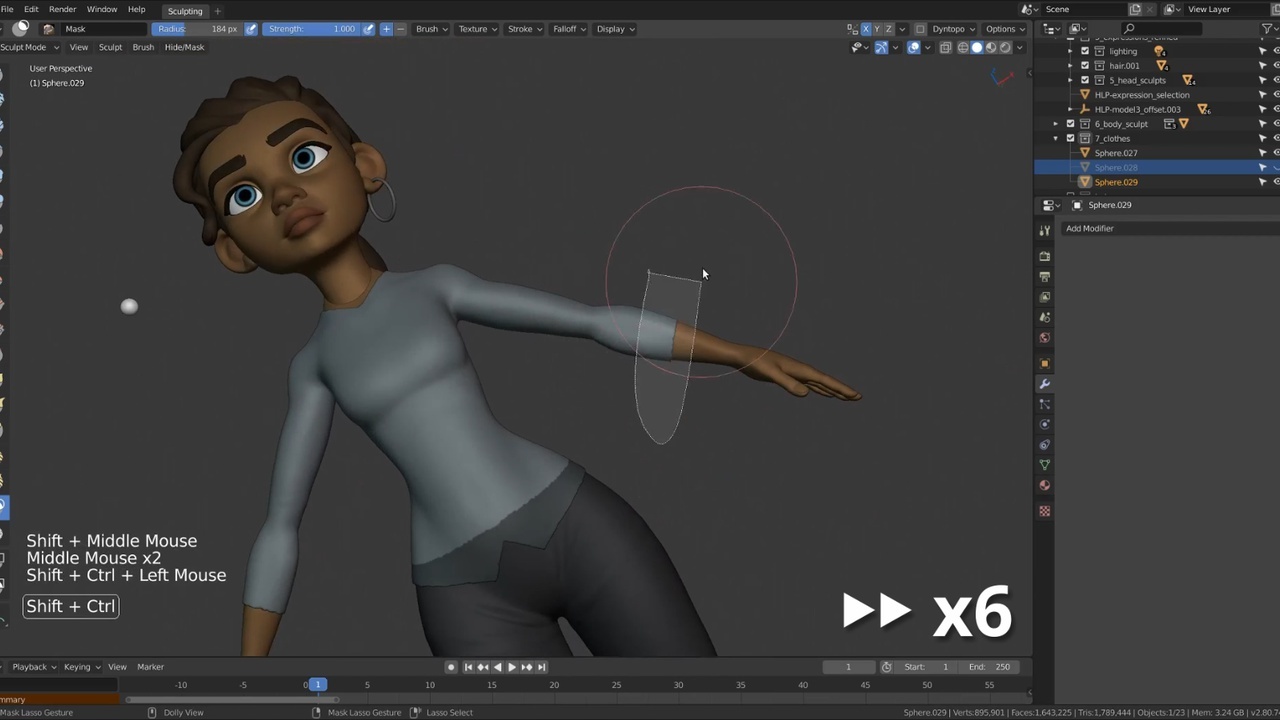Open the Modifiers wrench tab
Screen dimensions: 1280x720
pyautogui.click(x=1045, y=384)
